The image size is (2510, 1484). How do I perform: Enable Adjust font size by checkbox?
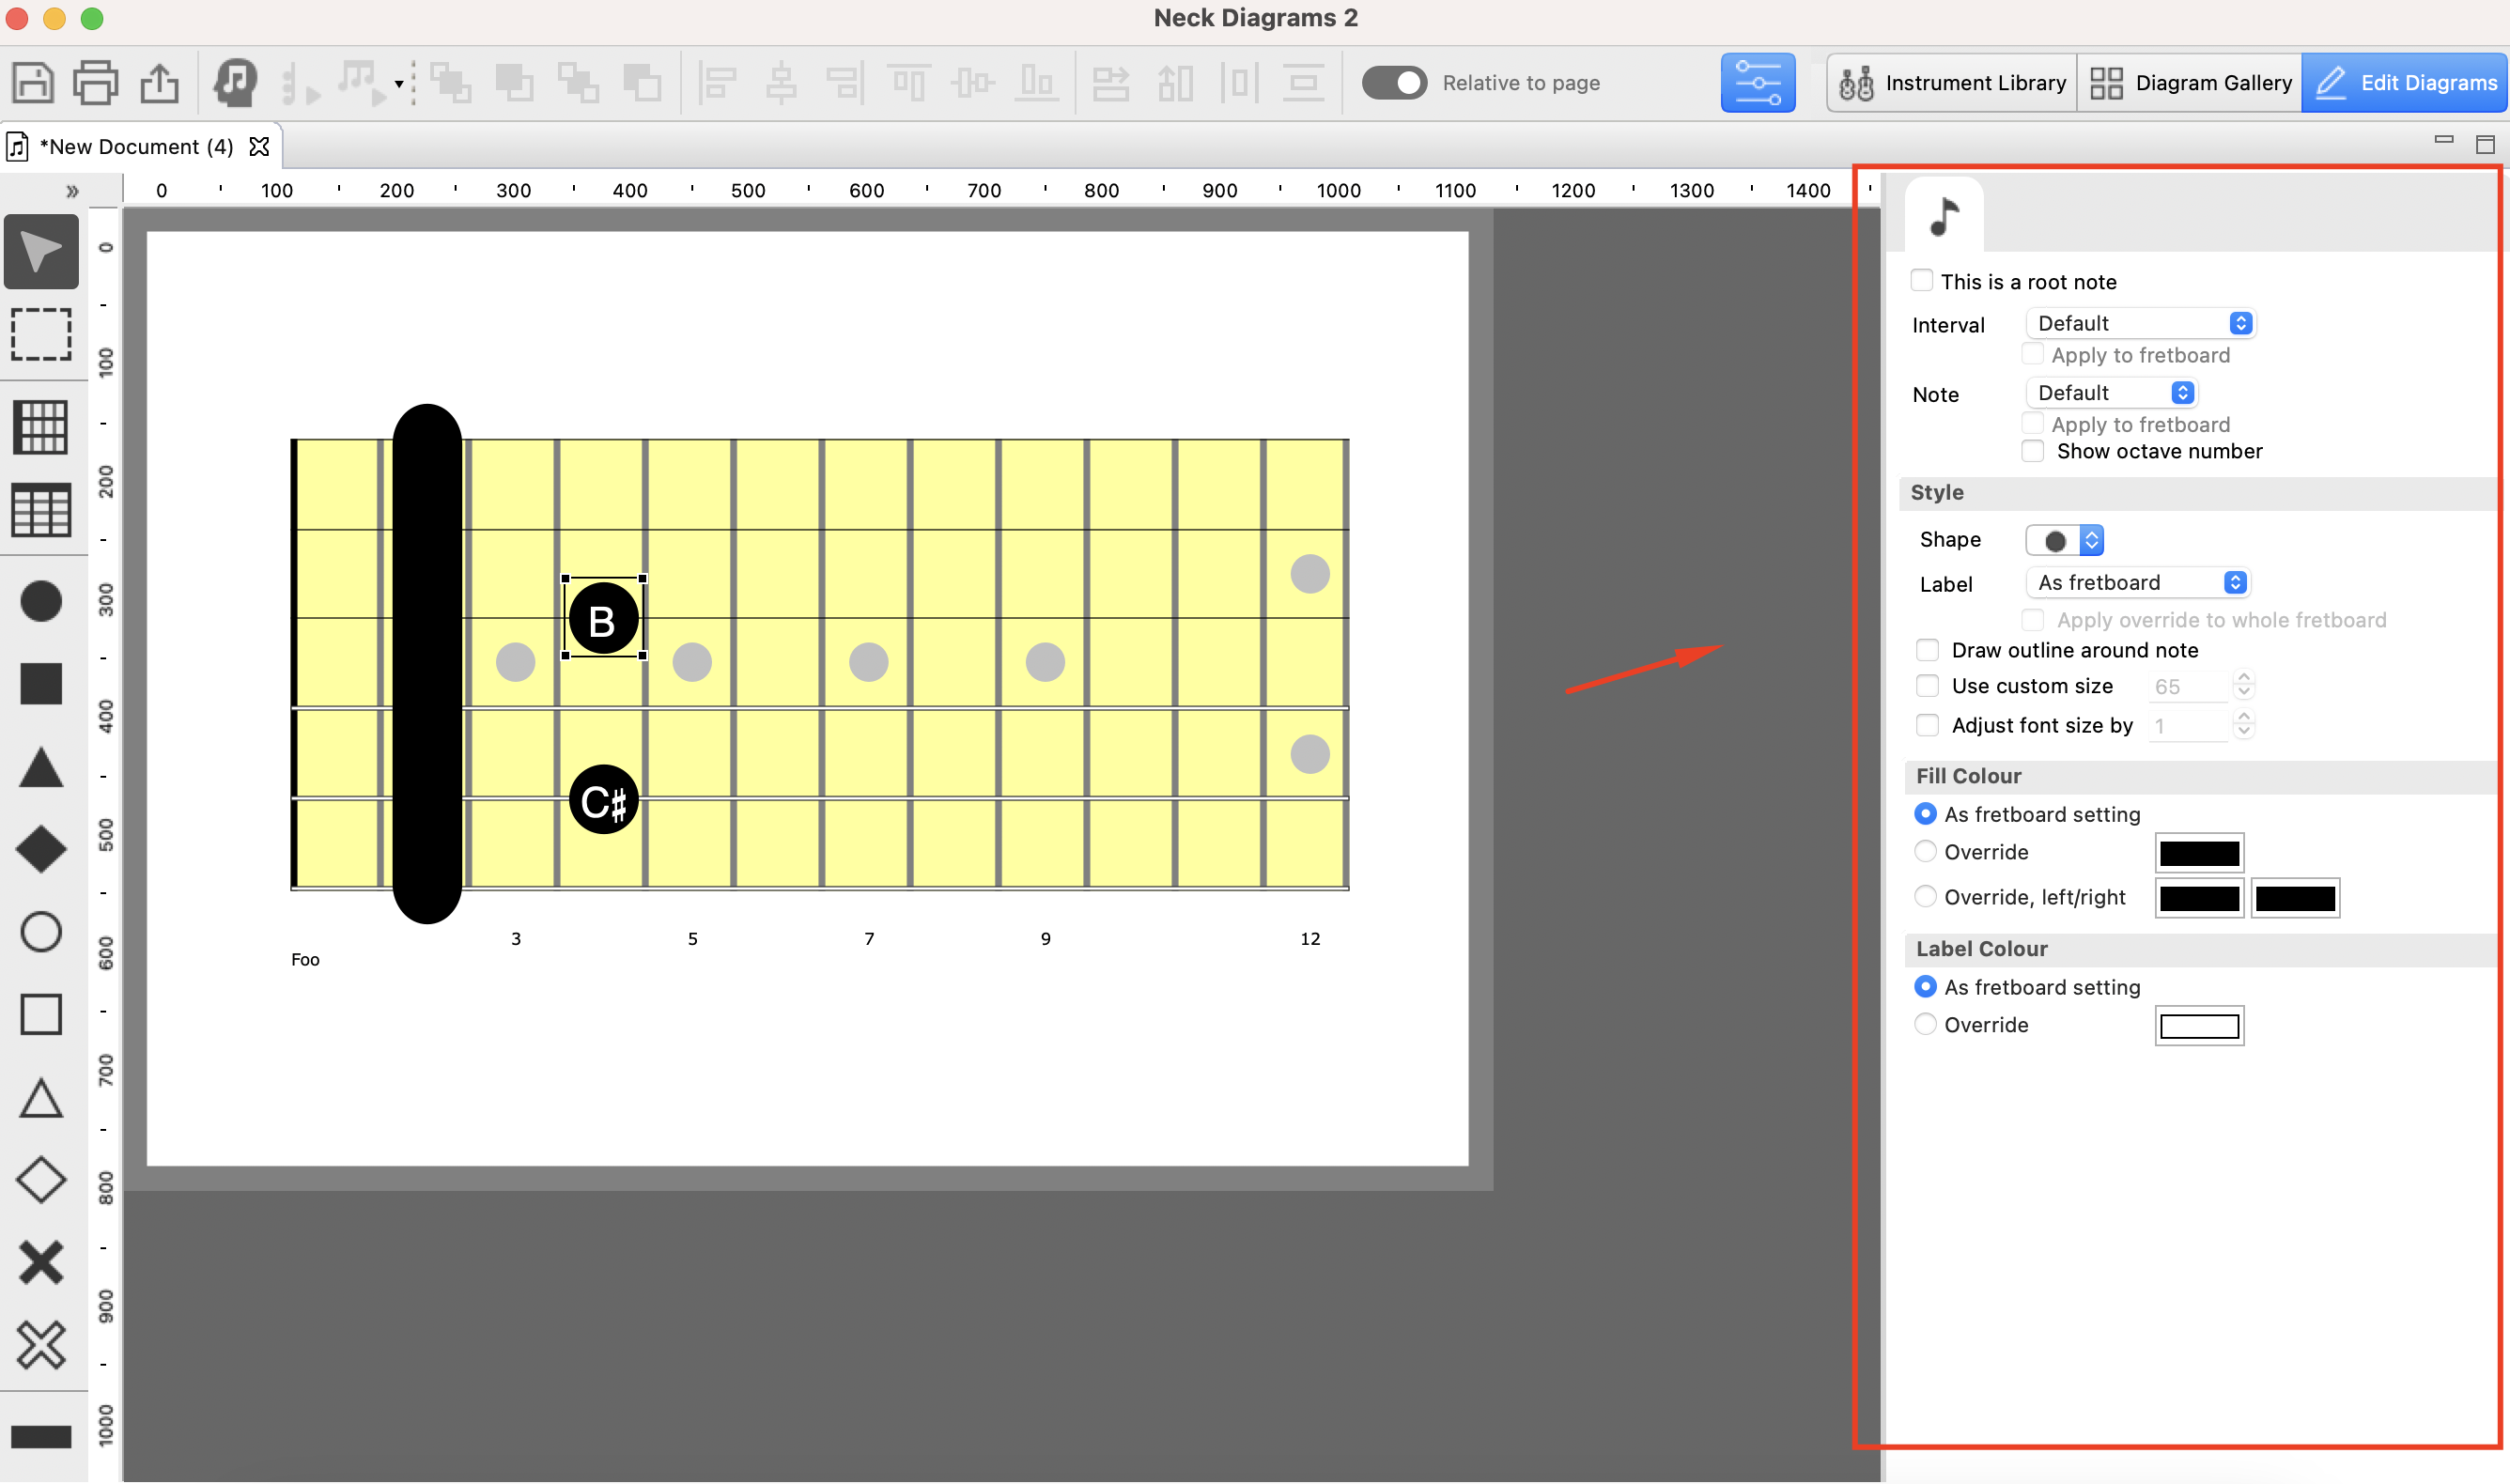1927,725
